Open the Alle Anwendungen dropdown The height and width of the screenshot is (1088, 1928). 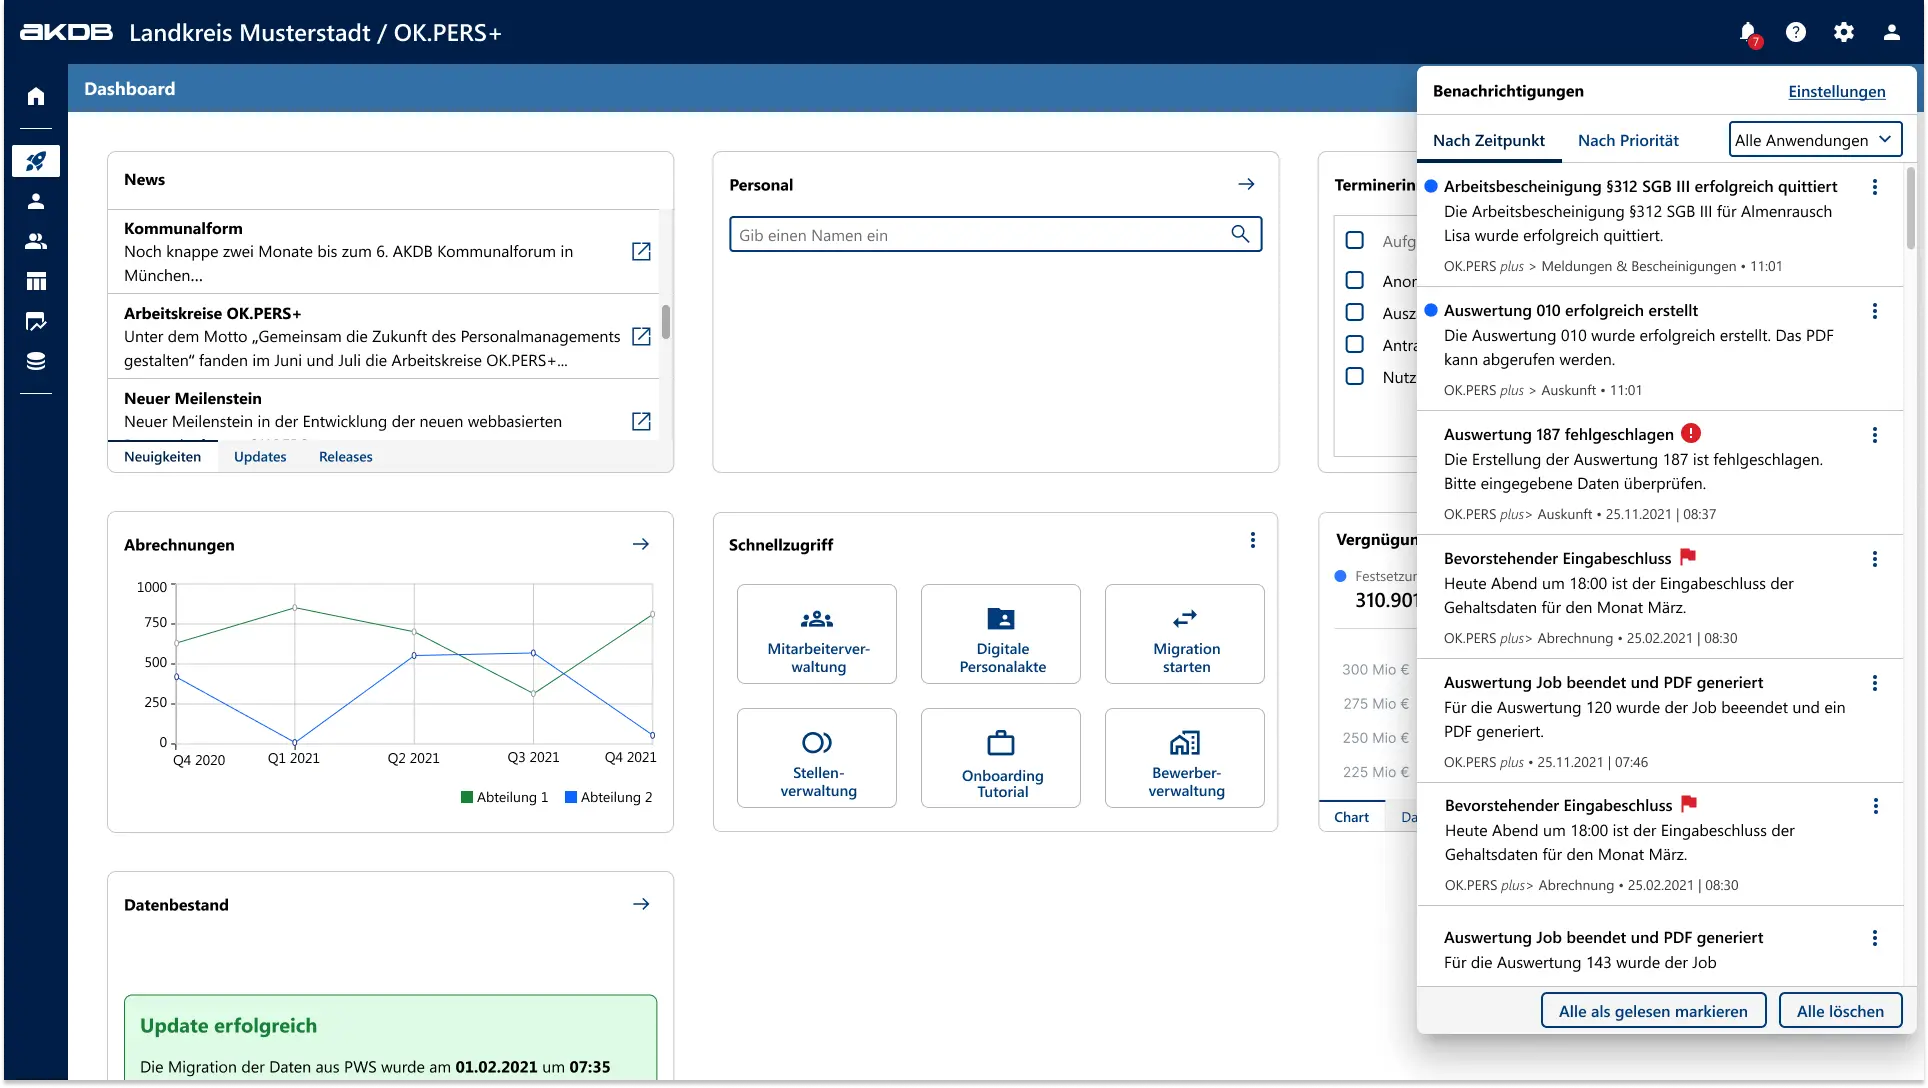coord(1814,140)
